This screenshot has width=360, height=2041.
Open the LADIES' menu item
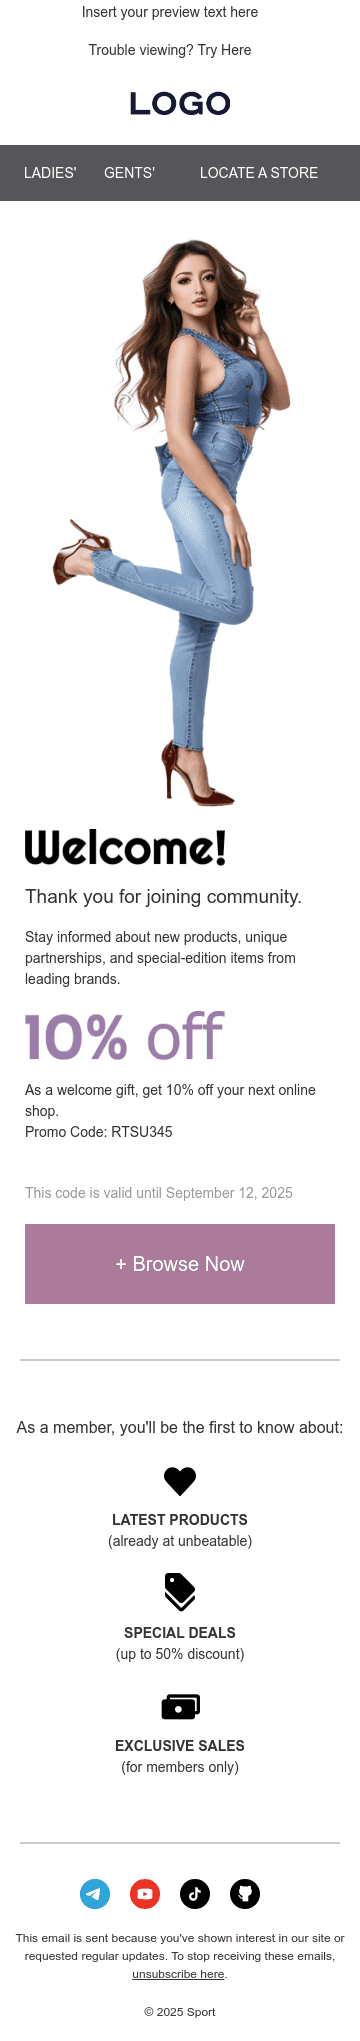tap(50, 173)
